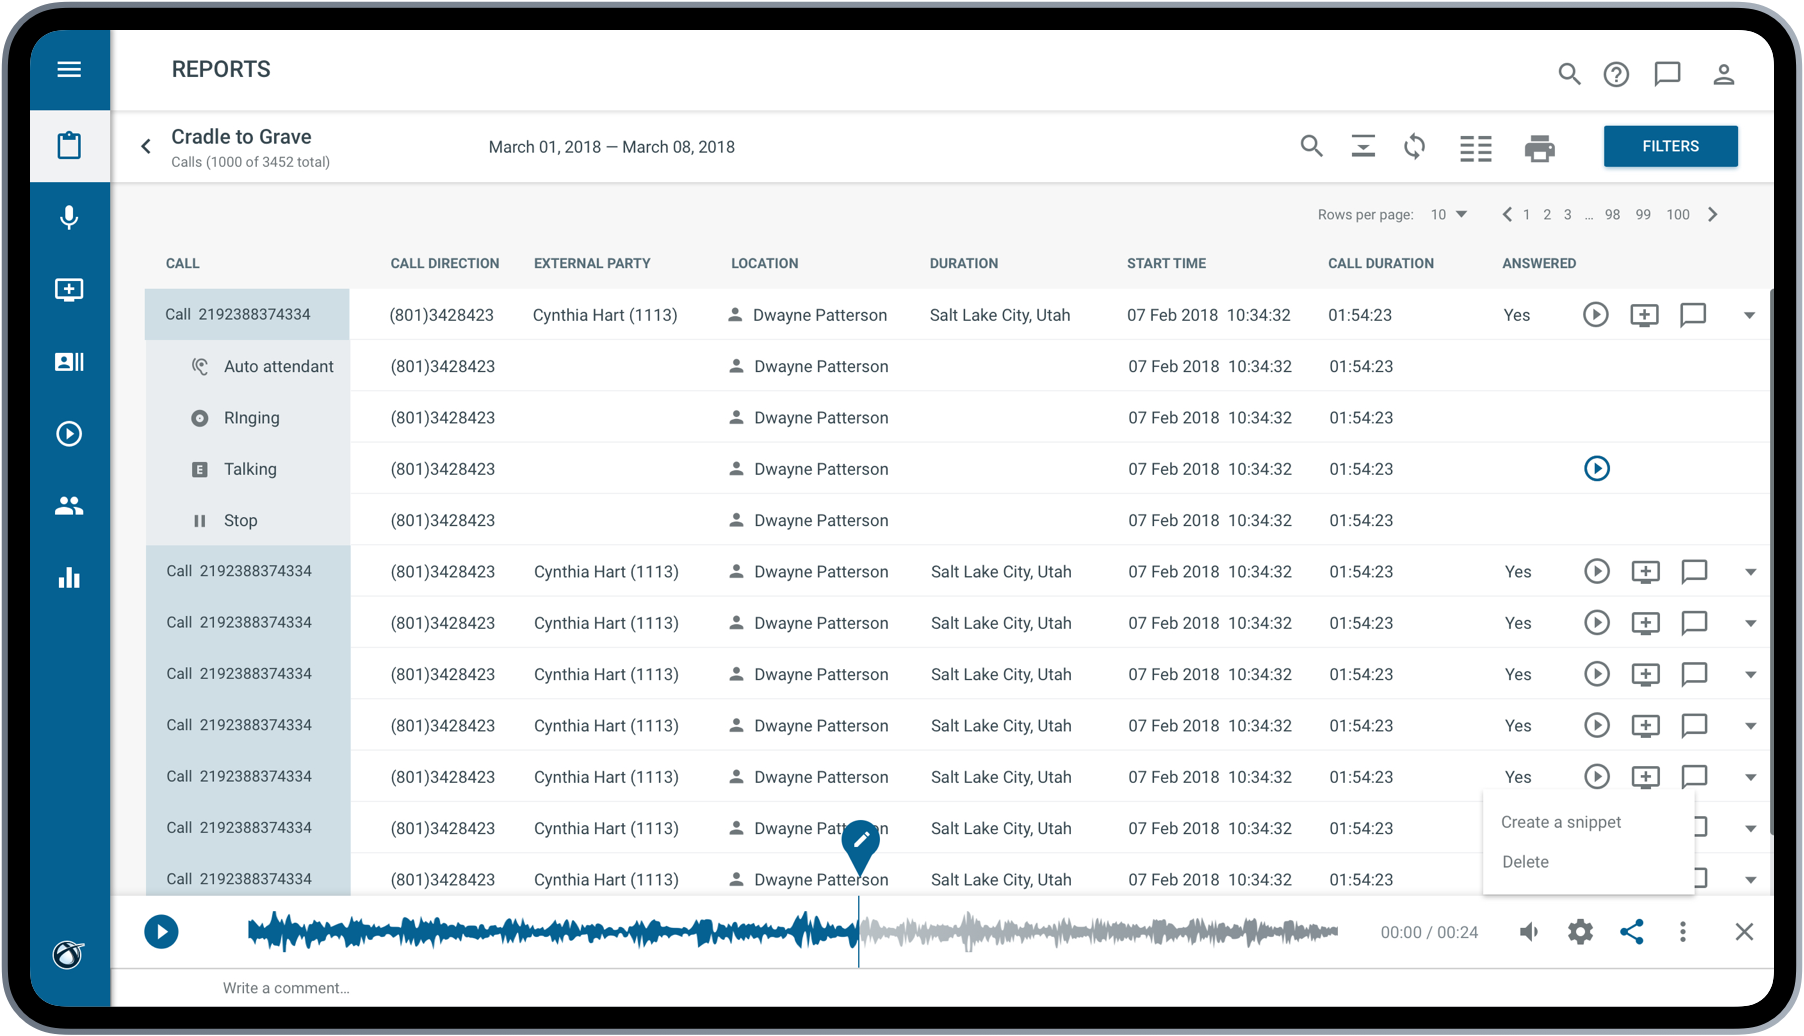Open the microphone recordings sidebar icon
The height and width of the screenshot is (1036, 1804).
click(69, 218)
